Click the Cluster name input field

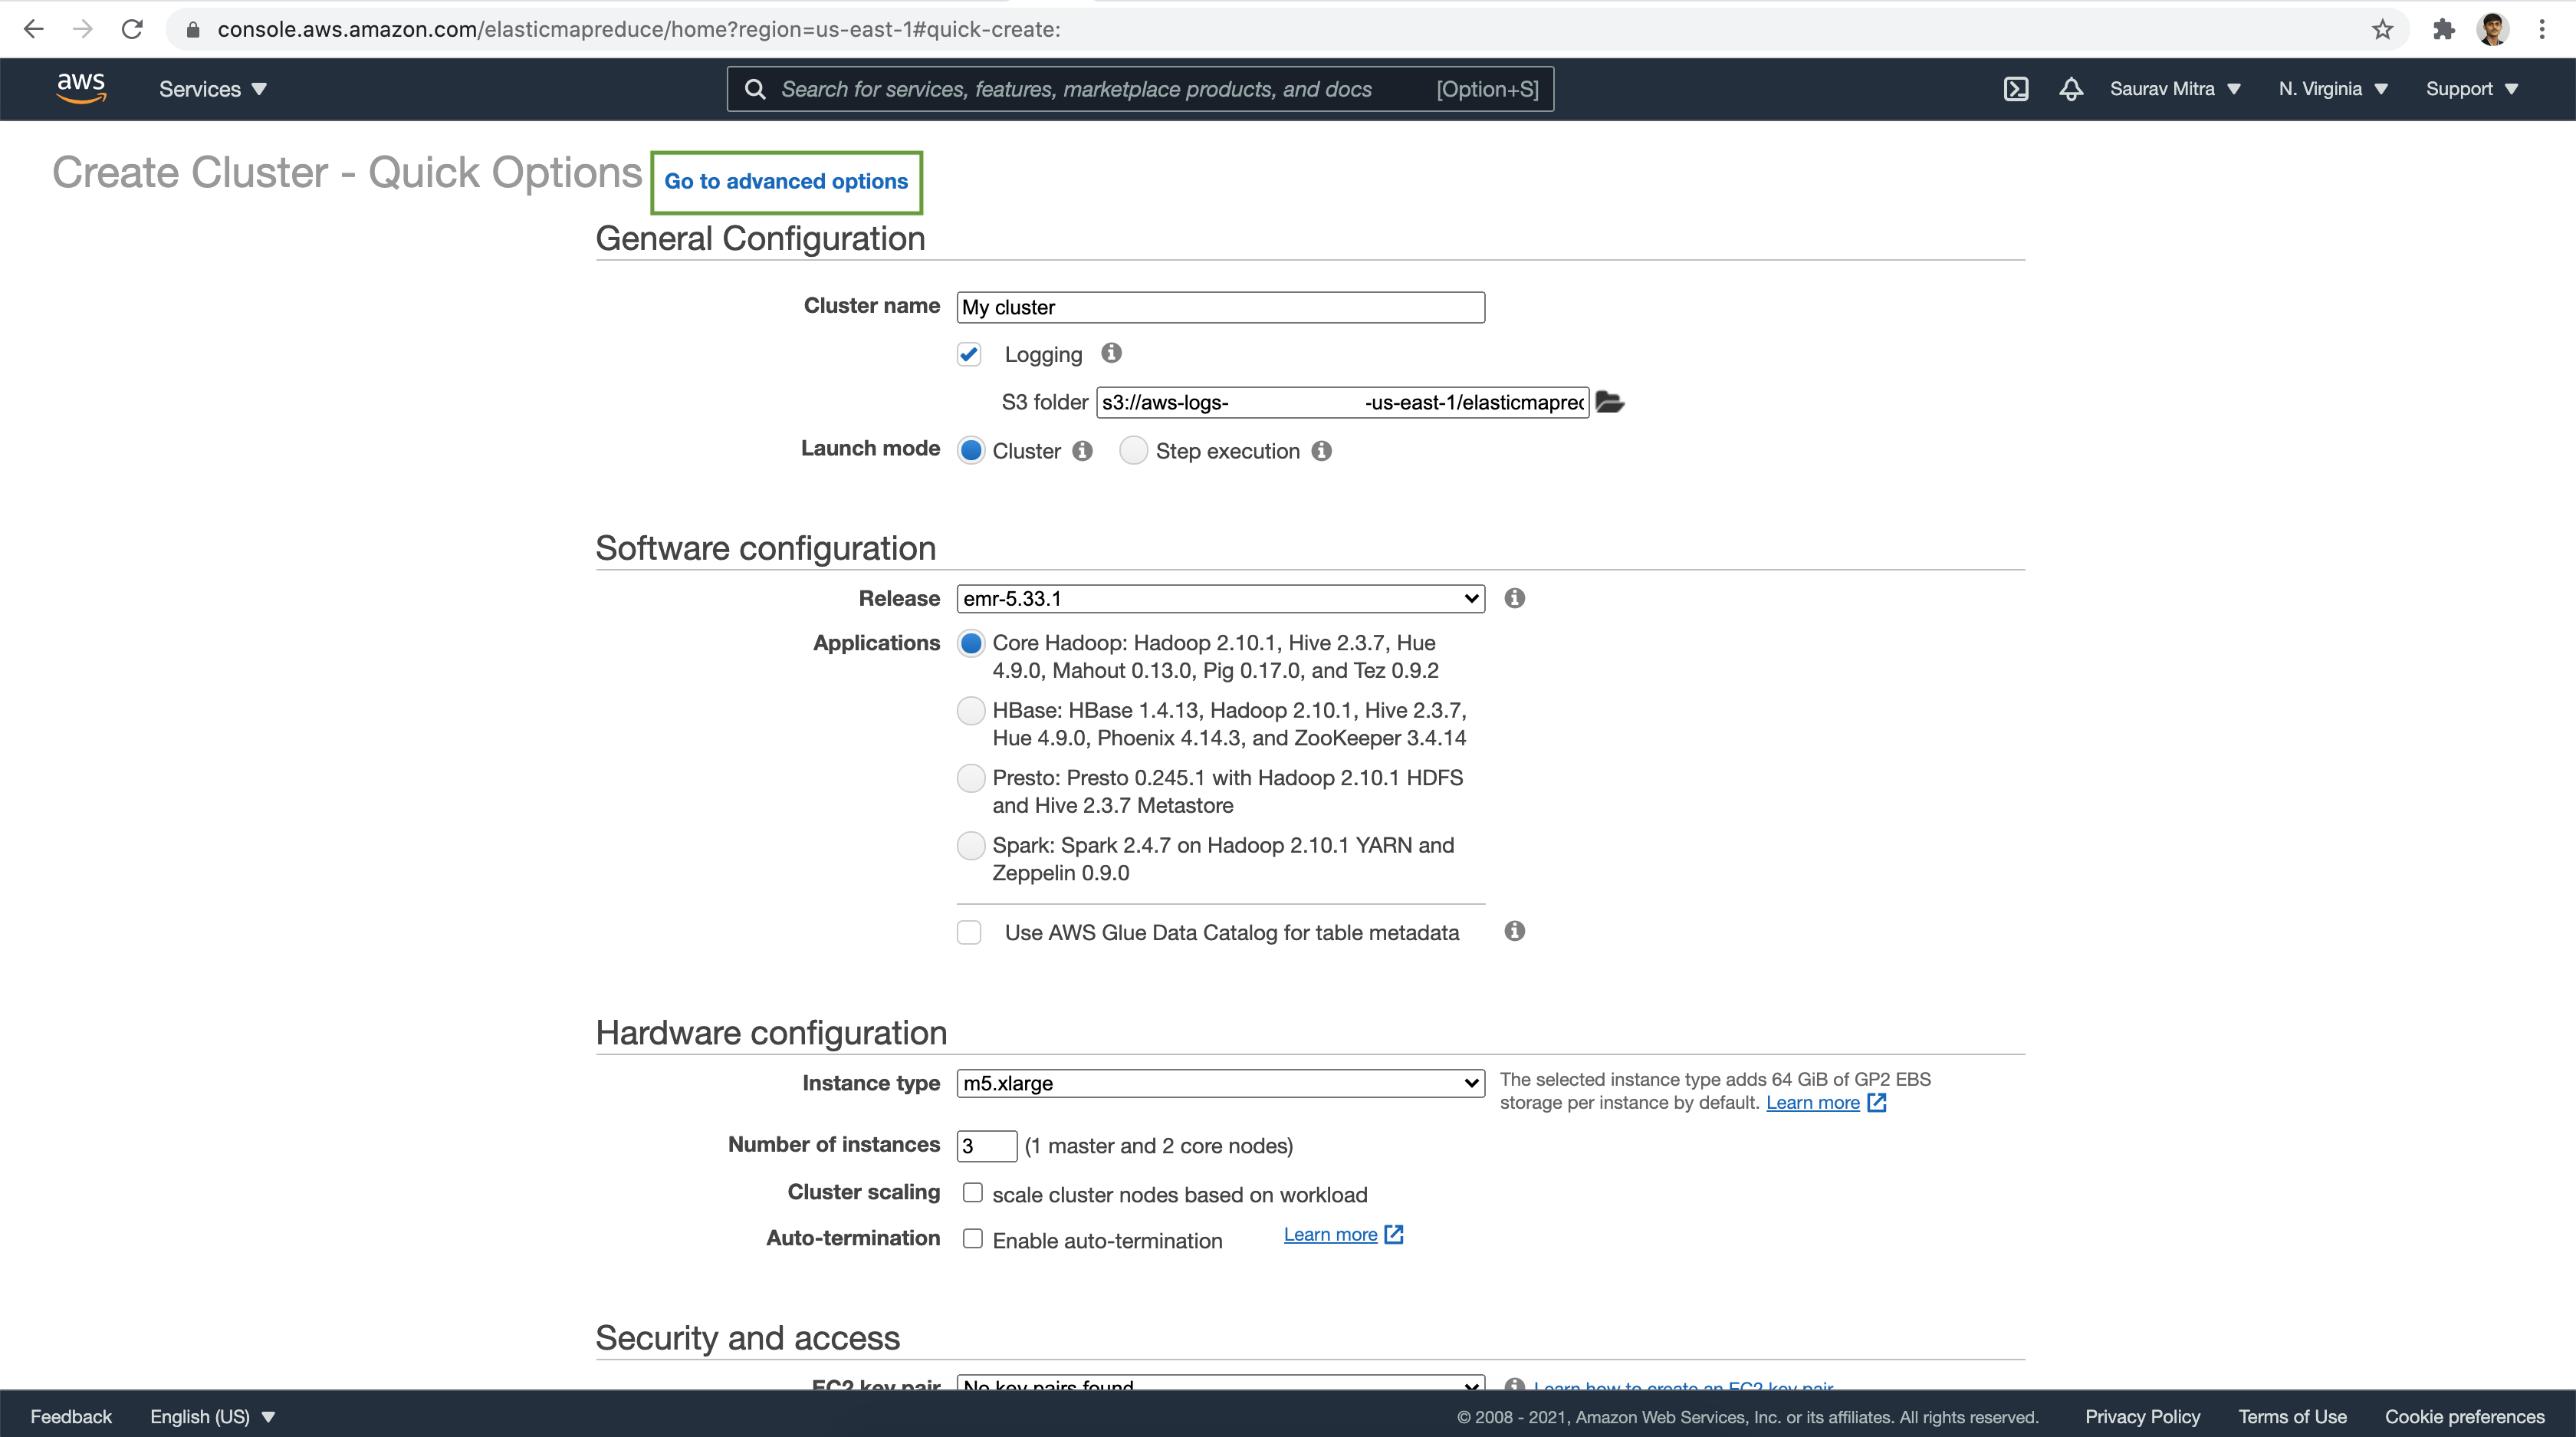click(1220, 307)
